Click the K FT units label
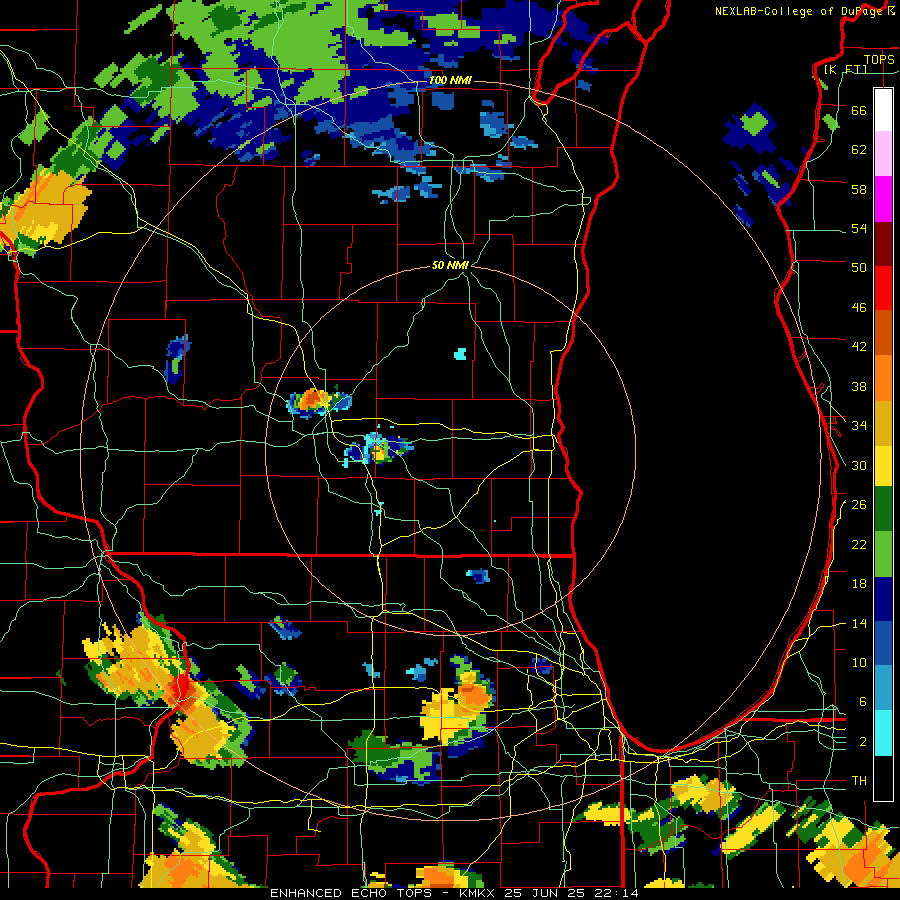The width and height of the screenshot is (900, 900). [845, 69]
